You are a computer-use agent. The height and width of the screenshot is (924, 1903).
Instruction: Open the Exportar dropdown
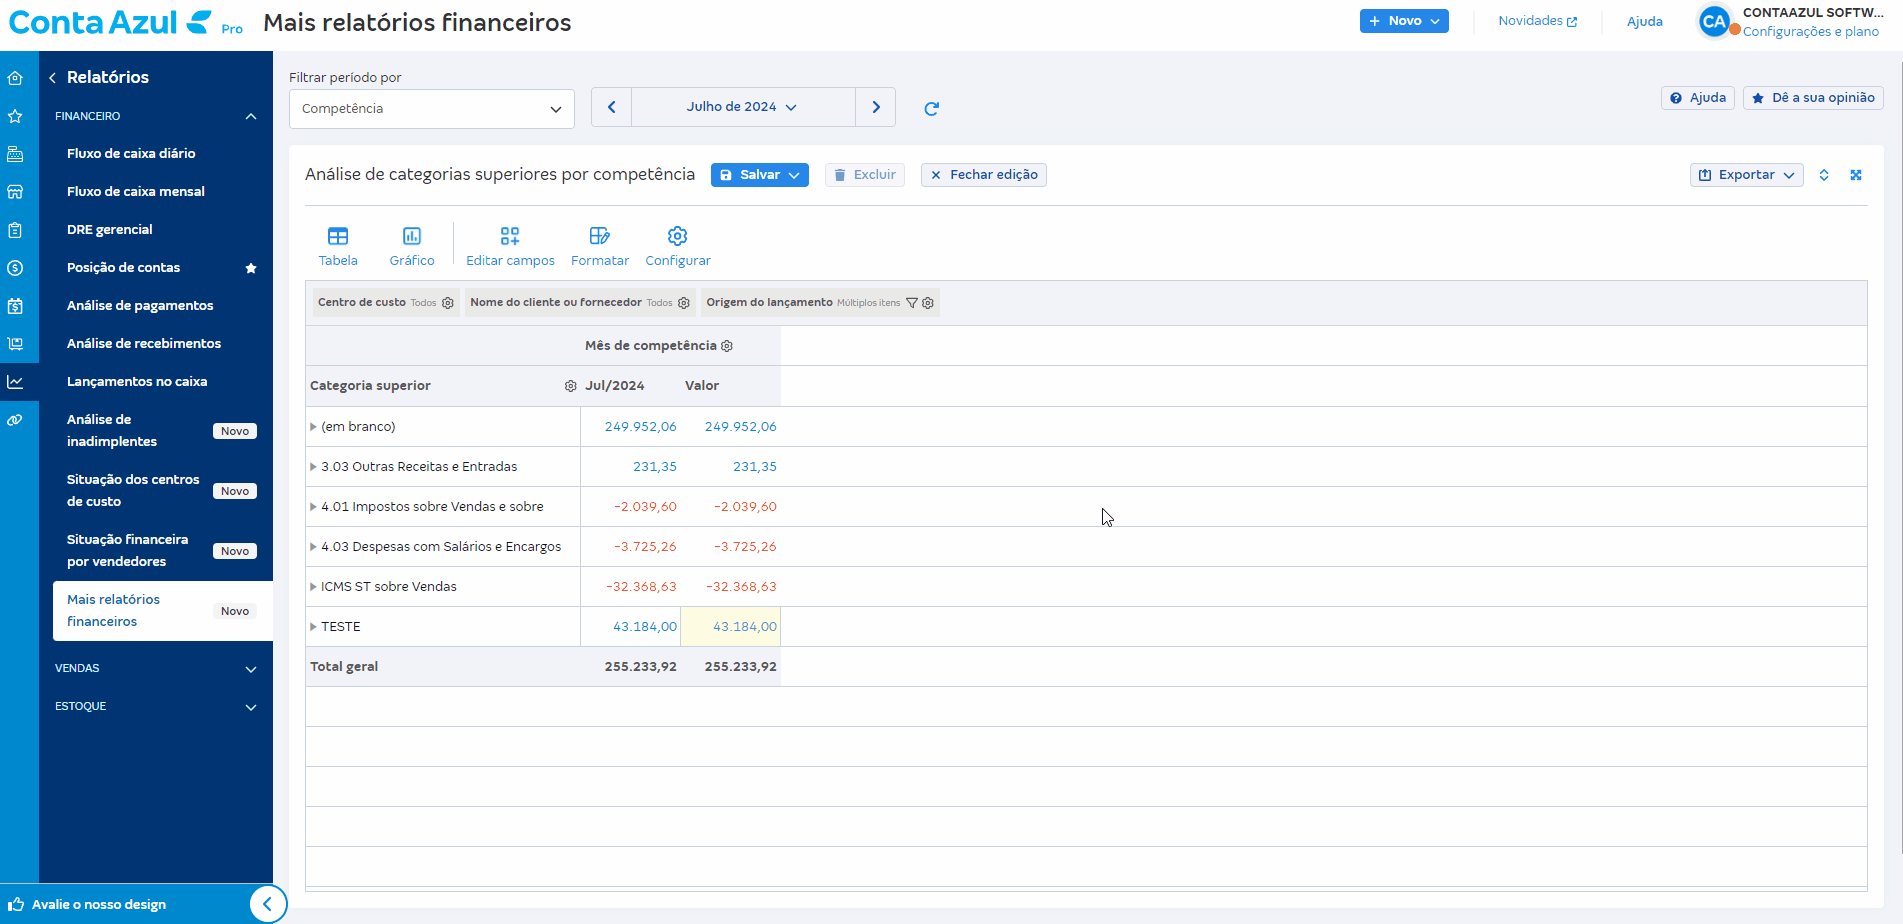1747,175
